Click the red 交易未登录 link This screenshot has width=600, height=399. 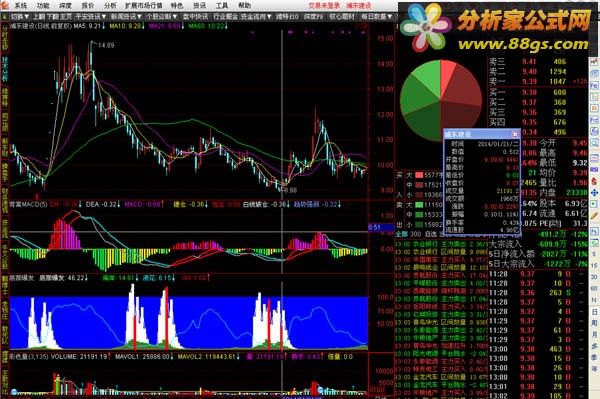324,6
